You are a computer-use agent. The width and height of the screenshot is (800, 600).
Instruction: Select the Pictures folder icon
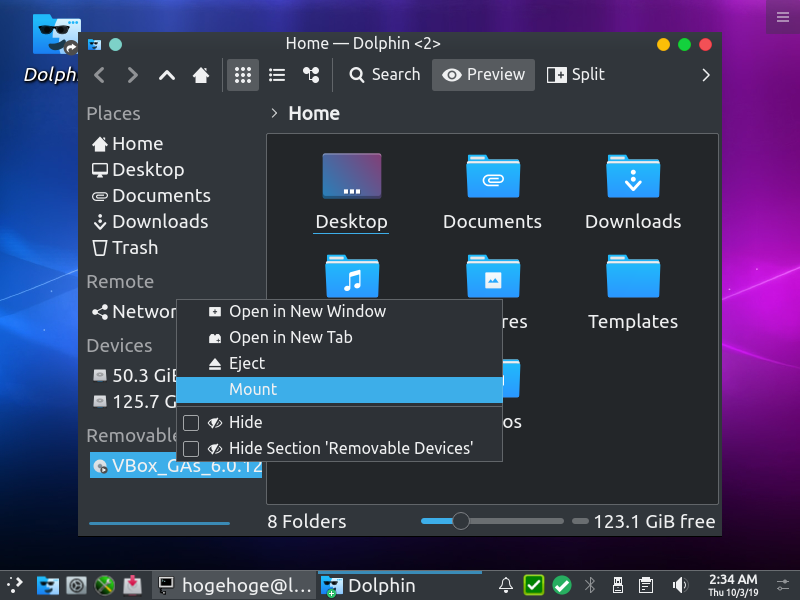click(493, 276)
